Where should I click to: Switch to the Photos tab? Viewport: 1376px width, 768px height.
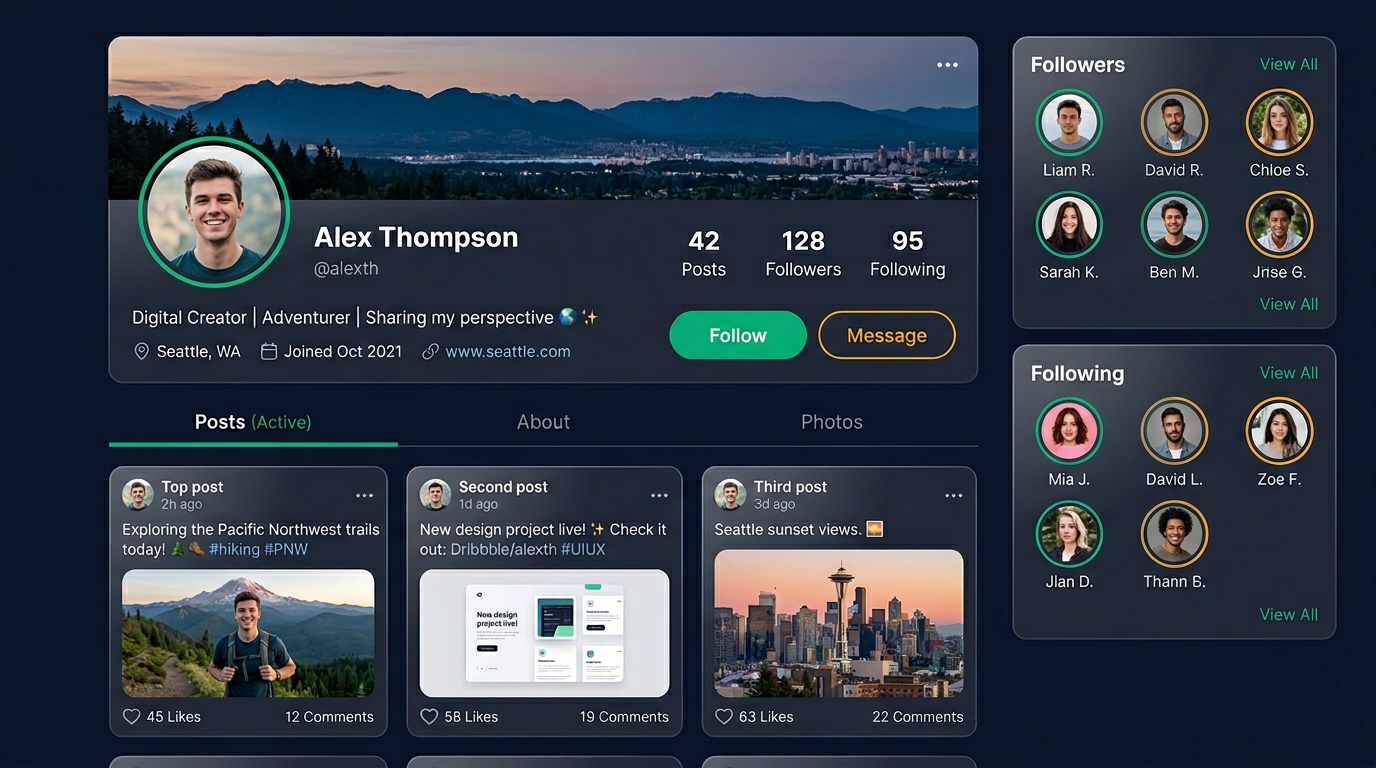tap(831, 422)
